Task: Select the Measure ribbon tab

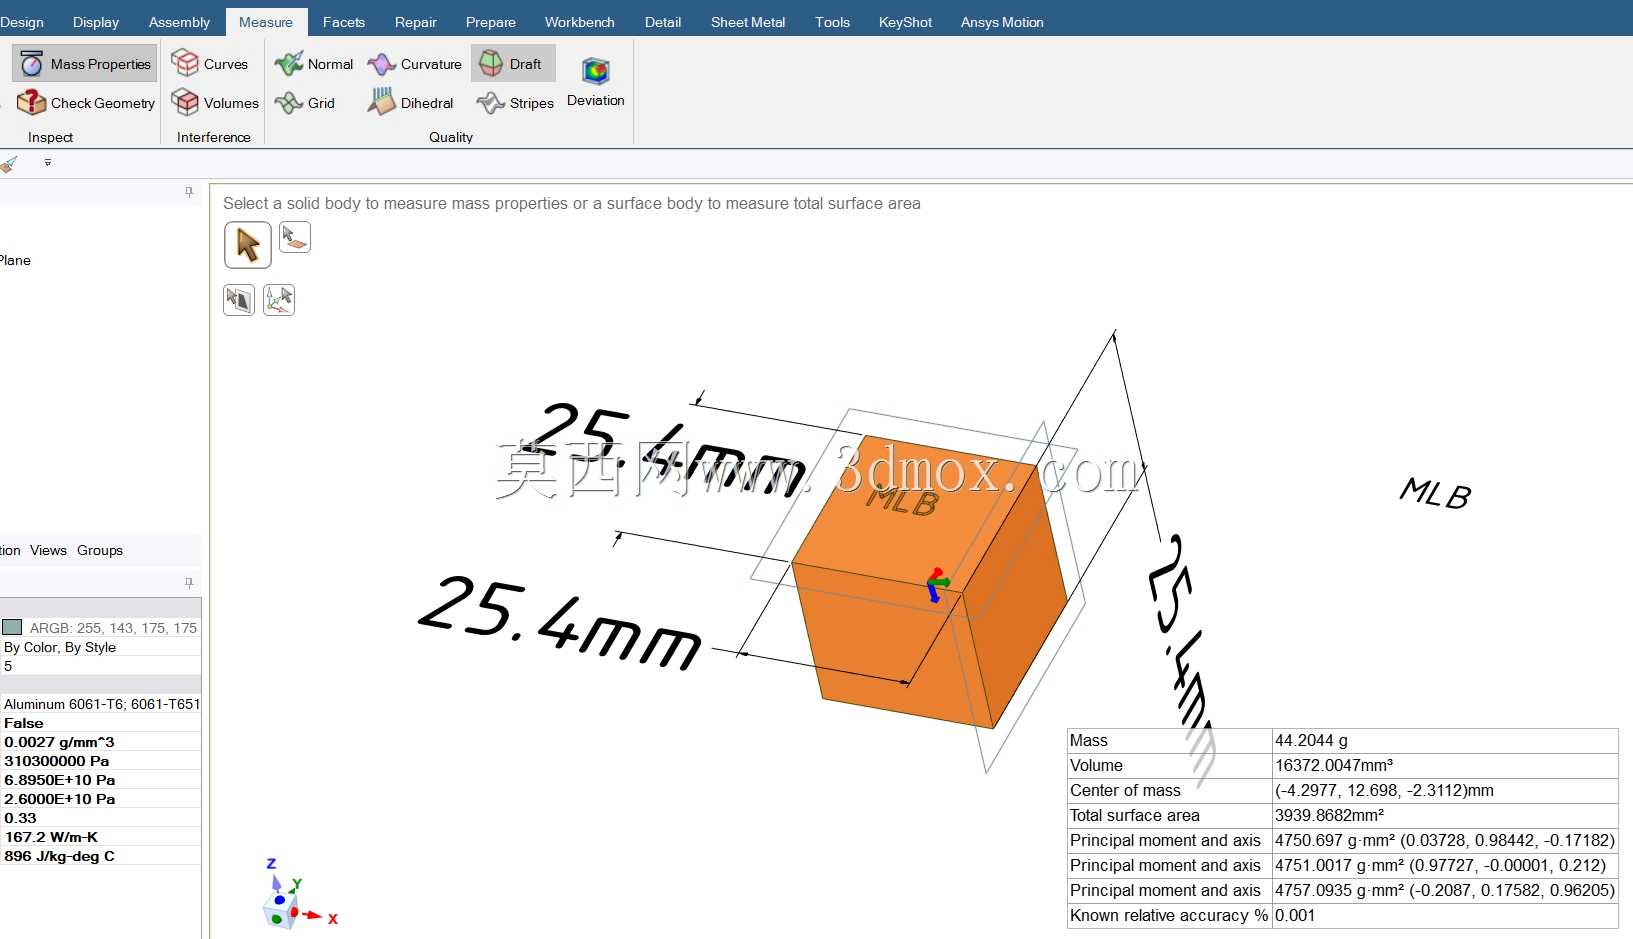Action: point(266,22)
